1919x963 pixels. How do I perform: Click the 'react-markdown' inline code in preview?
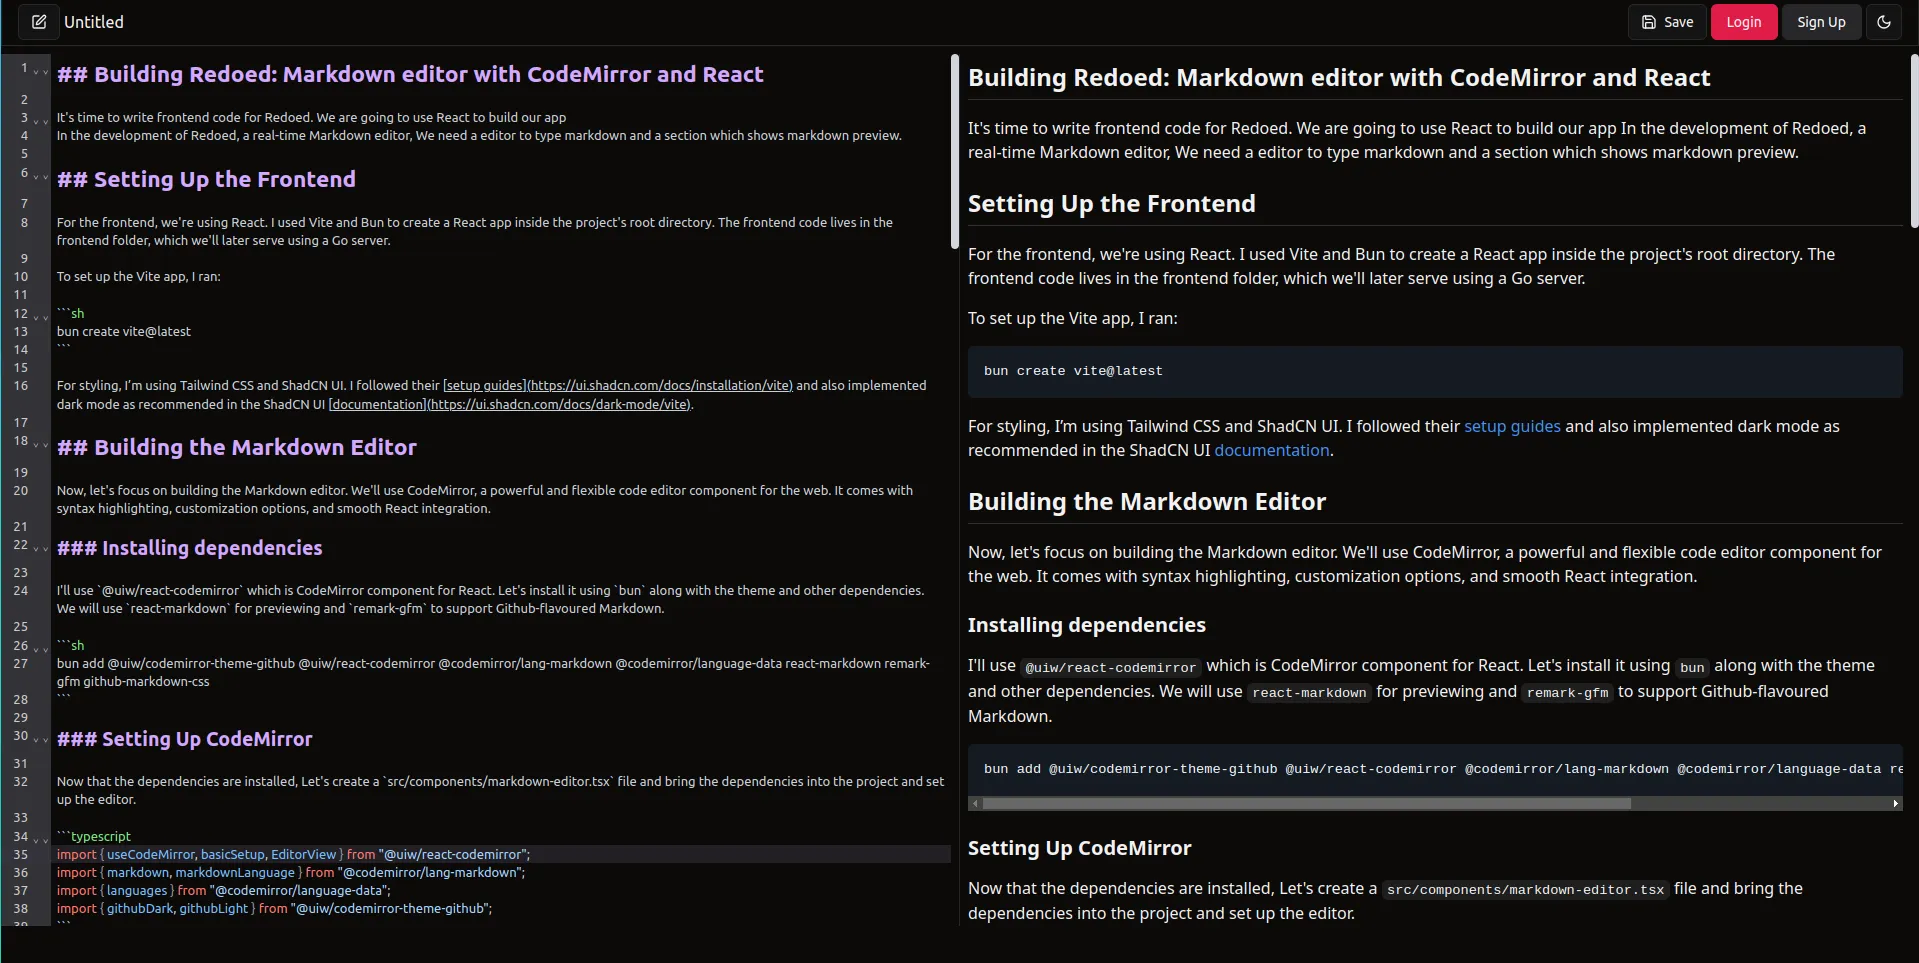click(x=1309, y=692)
